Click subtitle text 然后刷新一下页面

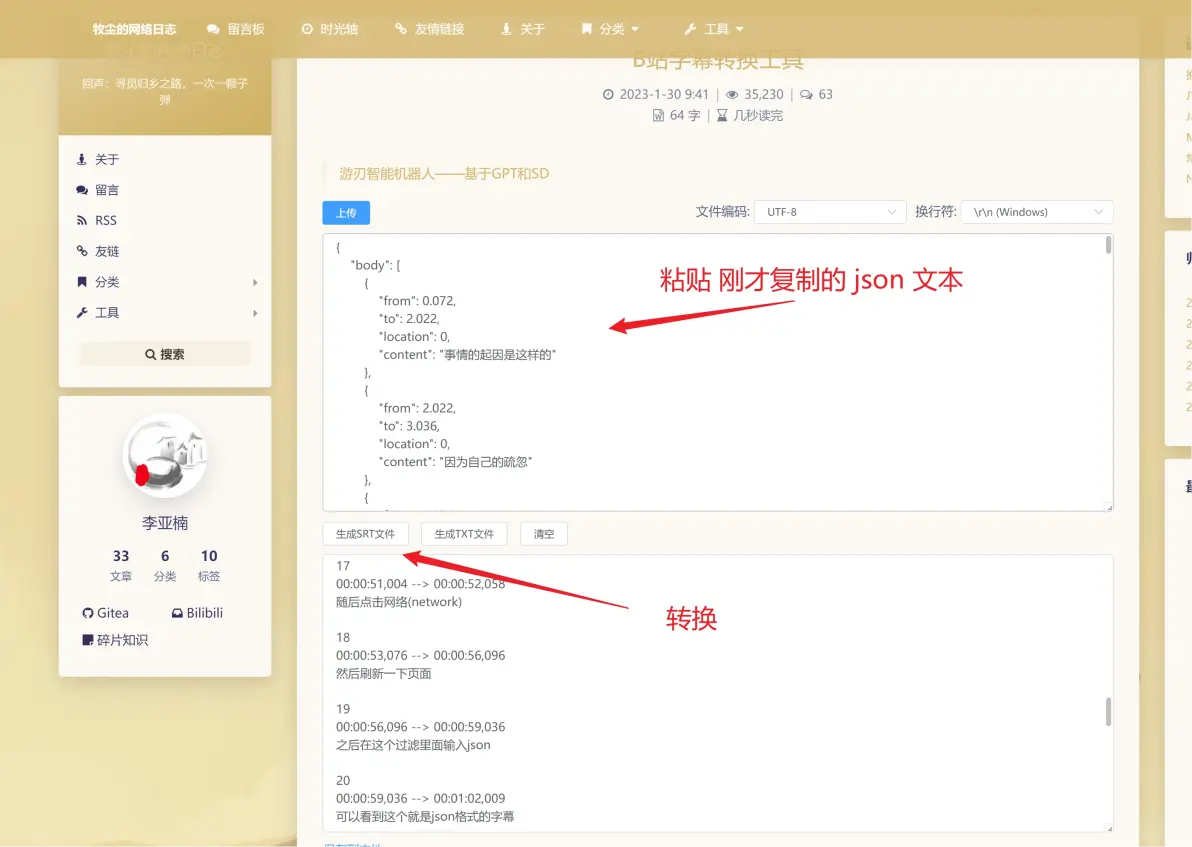(384, 674)
